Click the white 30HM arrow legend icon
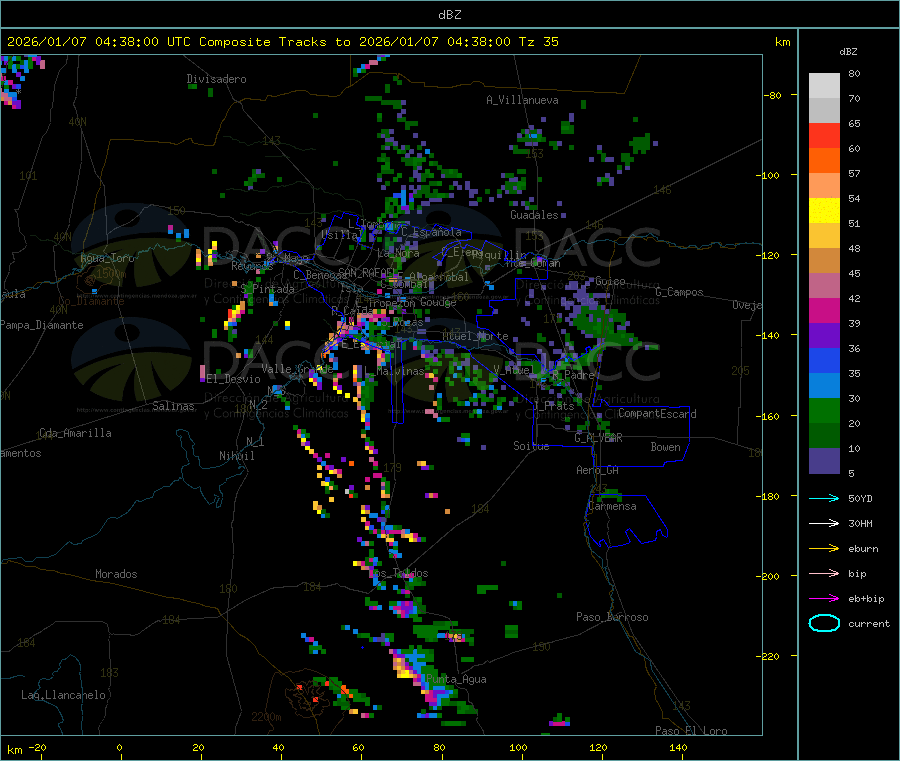 pyautogui.click(x=824, y=523)
